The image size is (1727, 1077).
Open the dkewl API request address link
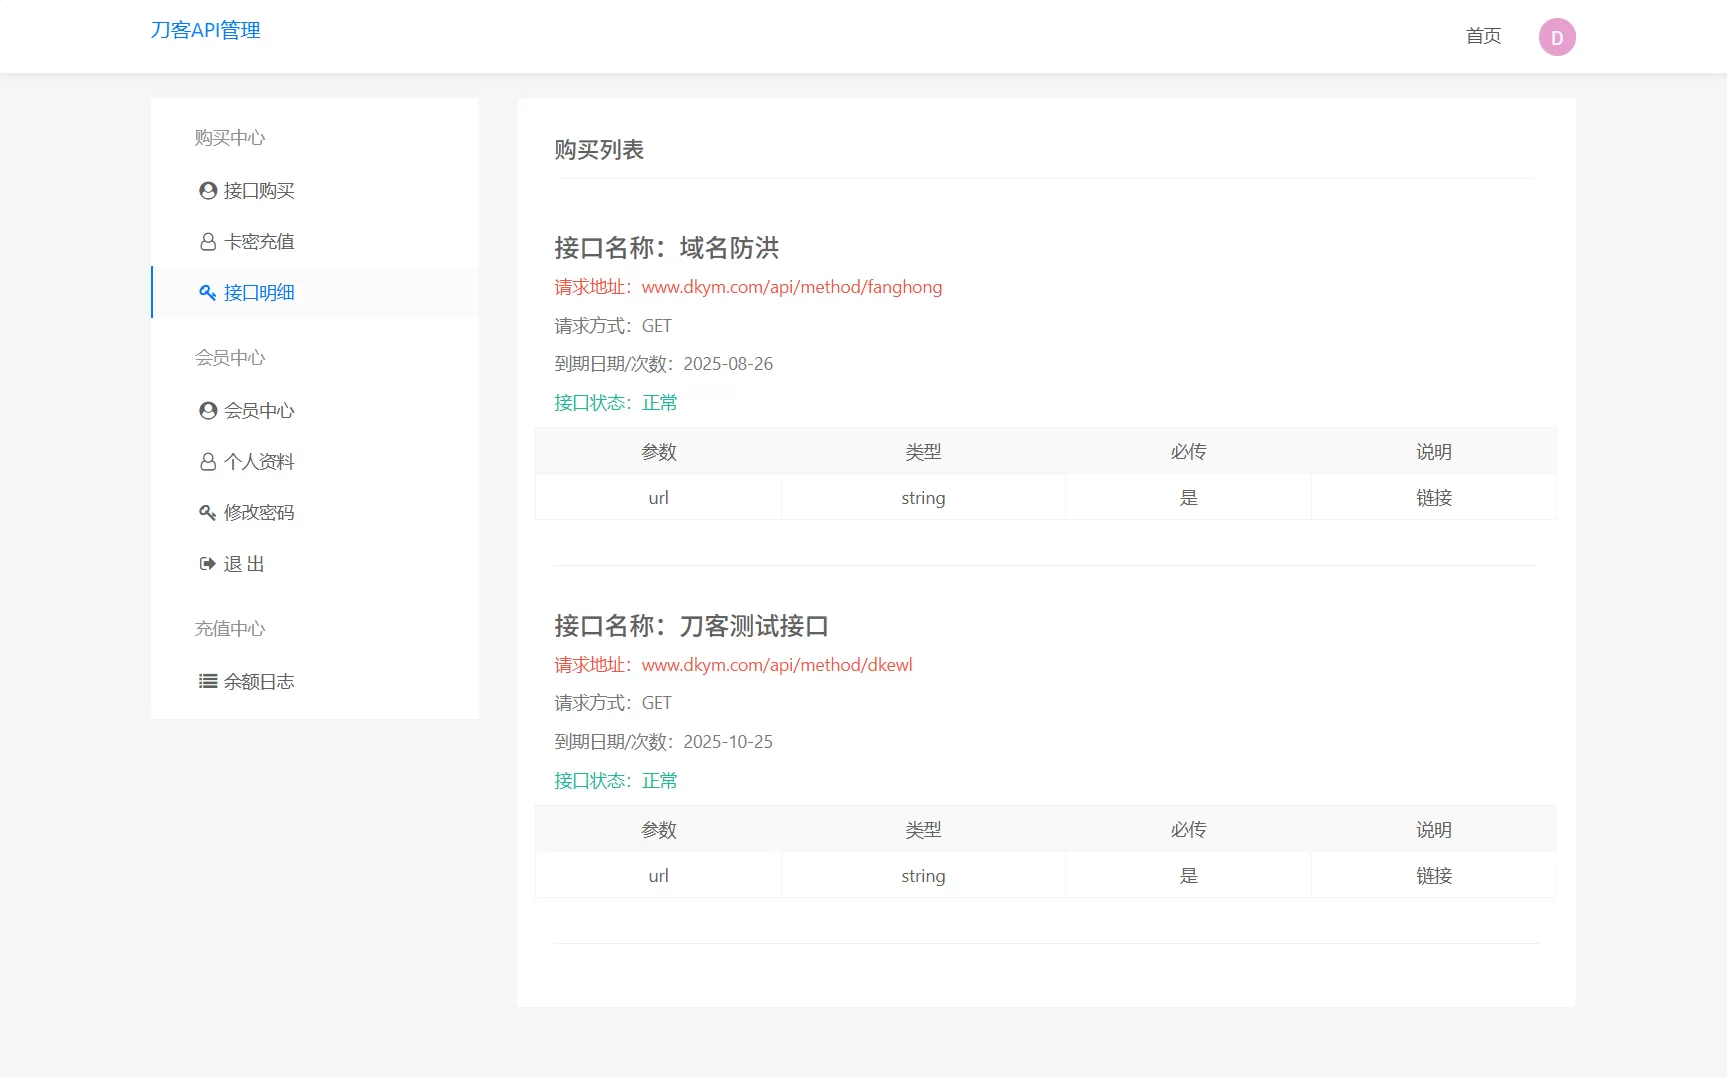point(776,664)
